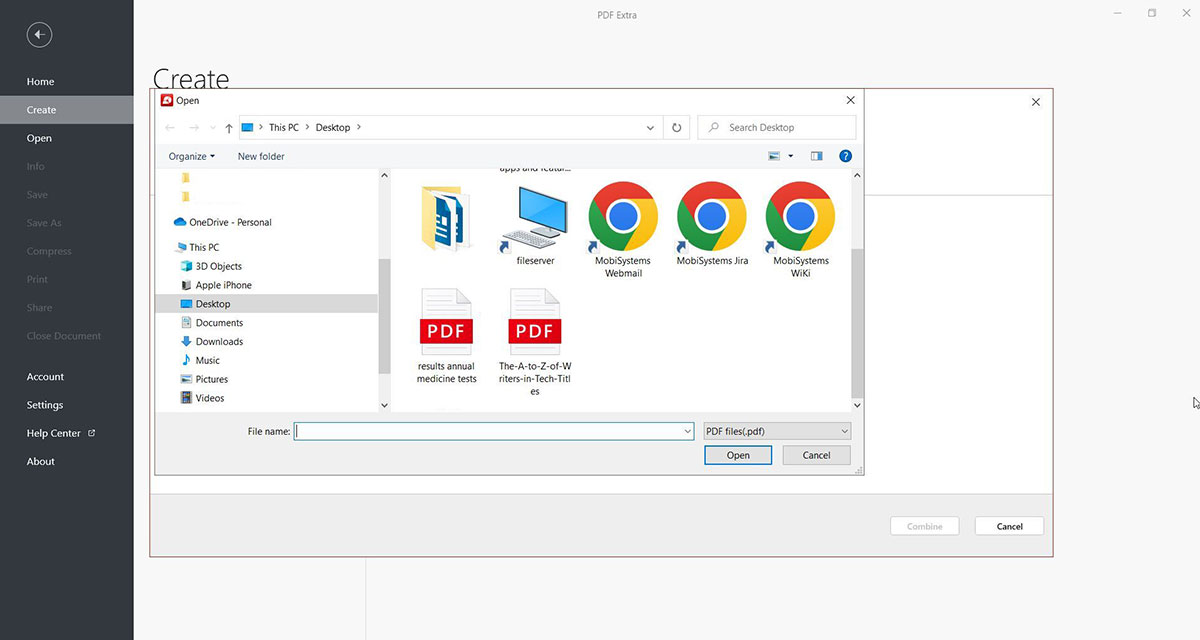Click the up-one-level arrow icon

228,127
